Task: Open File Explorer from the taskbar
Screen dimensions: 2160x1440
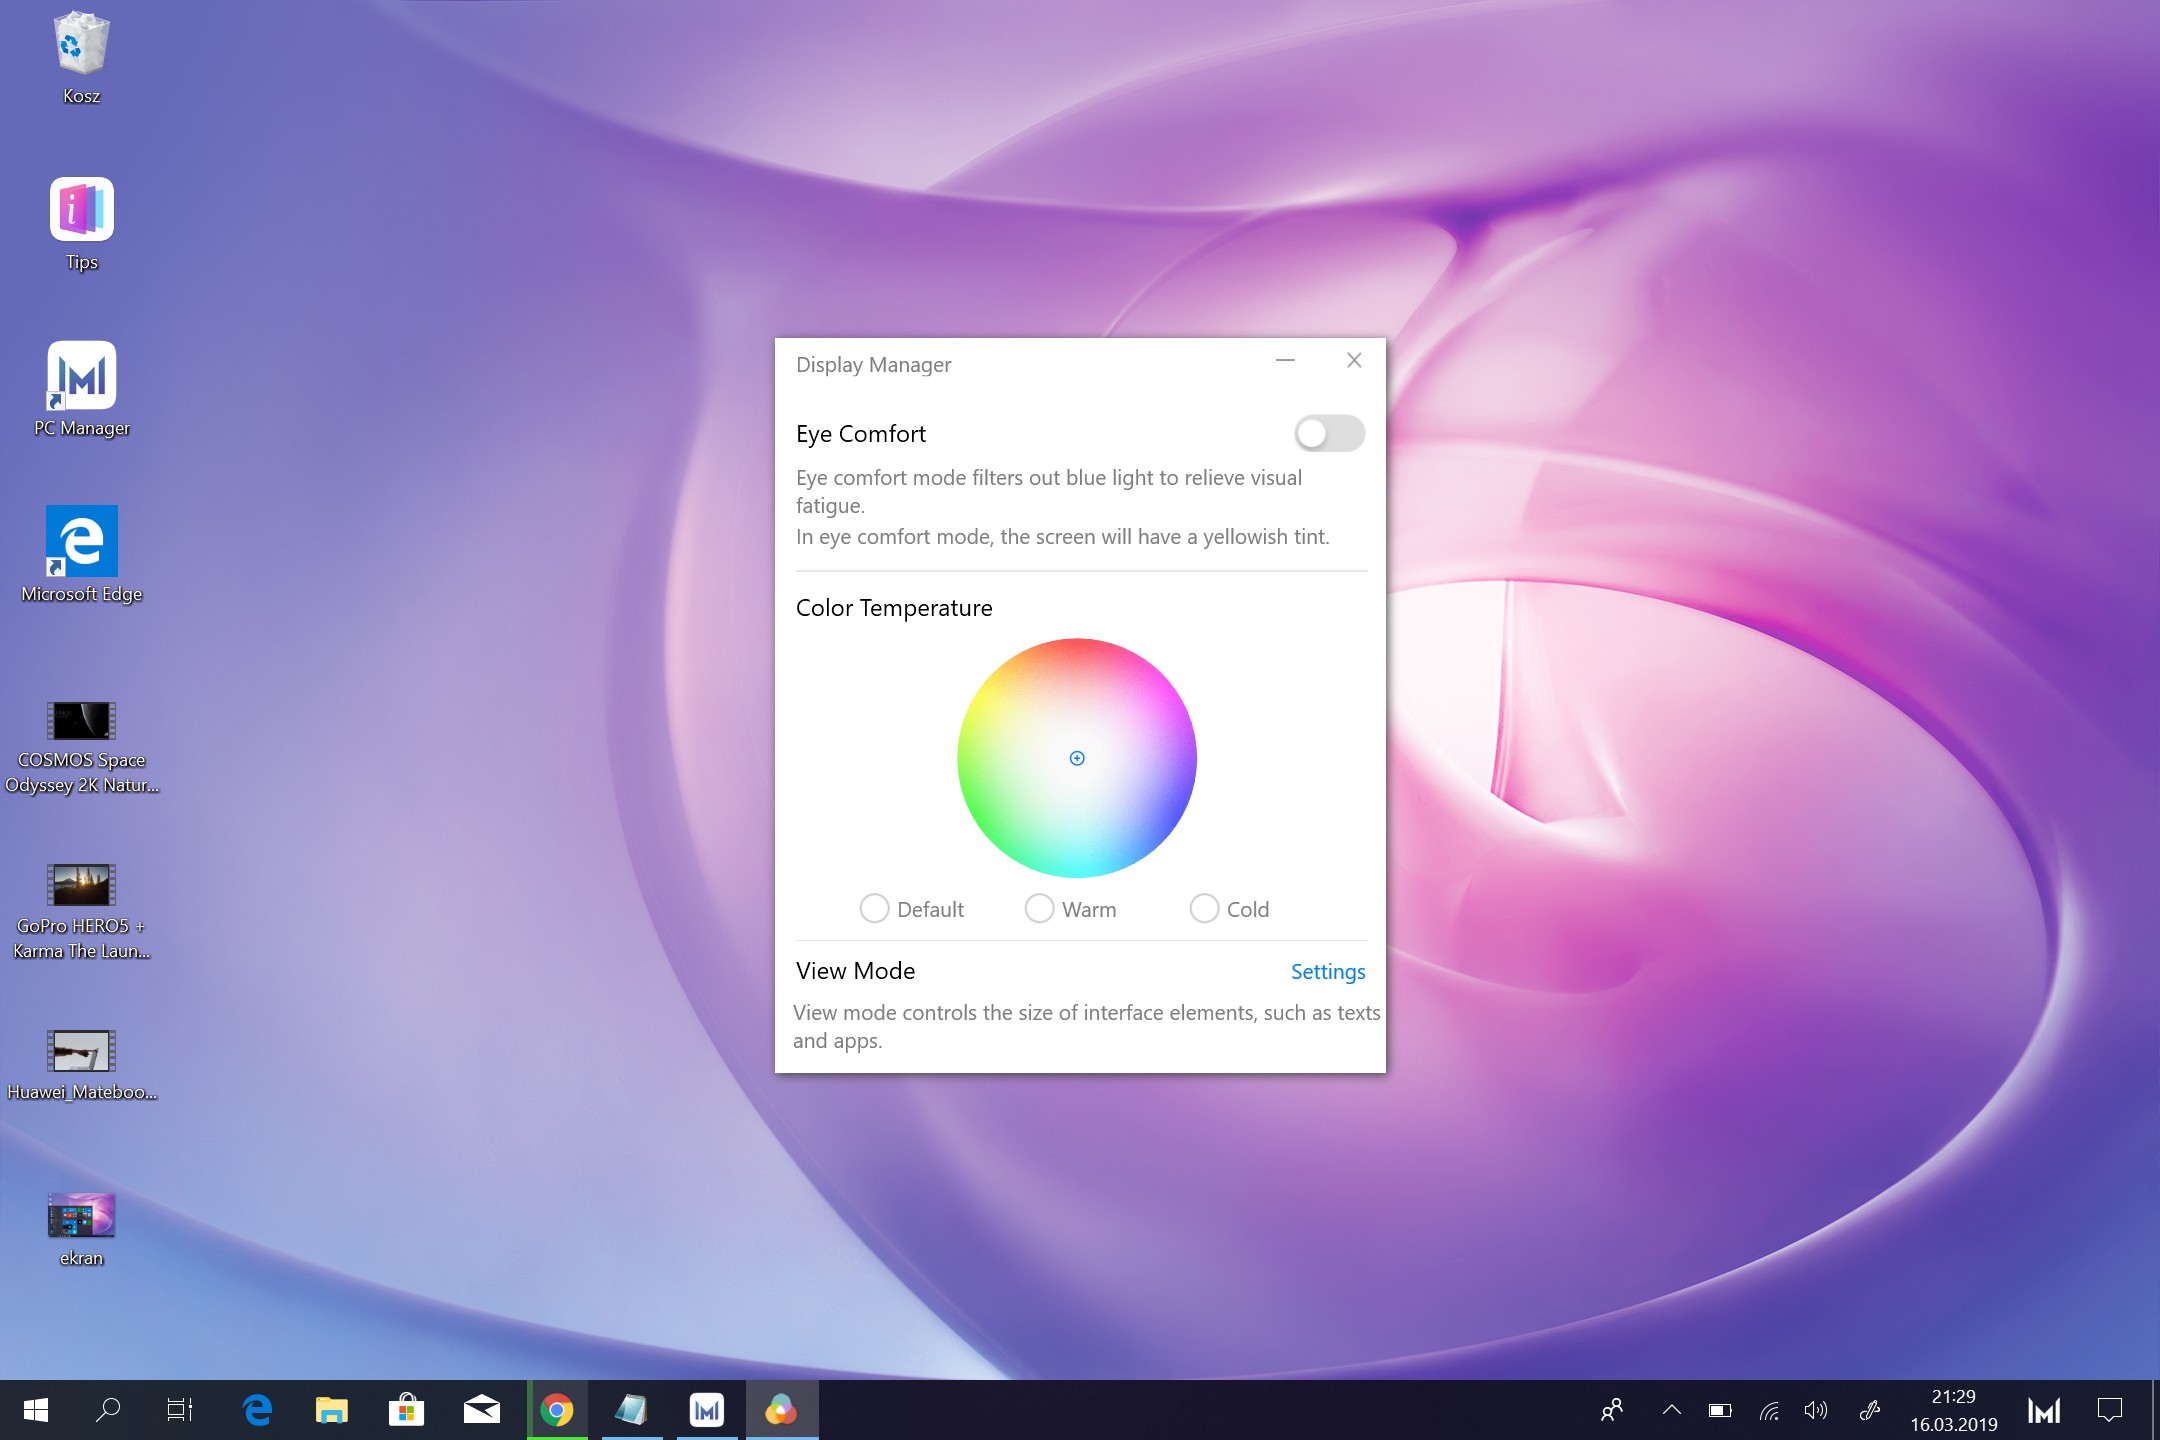Action: [x=332, y=1410]
